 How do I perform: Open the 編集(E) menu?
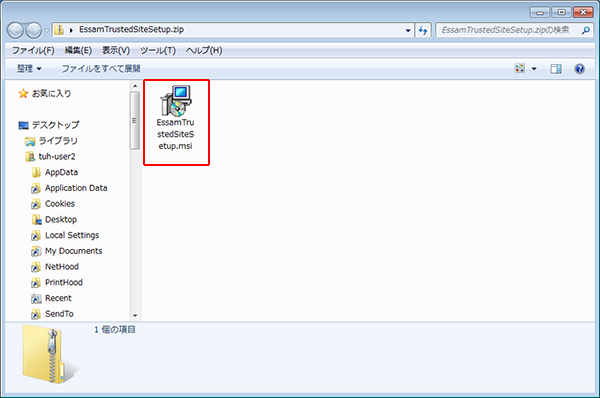78,51
